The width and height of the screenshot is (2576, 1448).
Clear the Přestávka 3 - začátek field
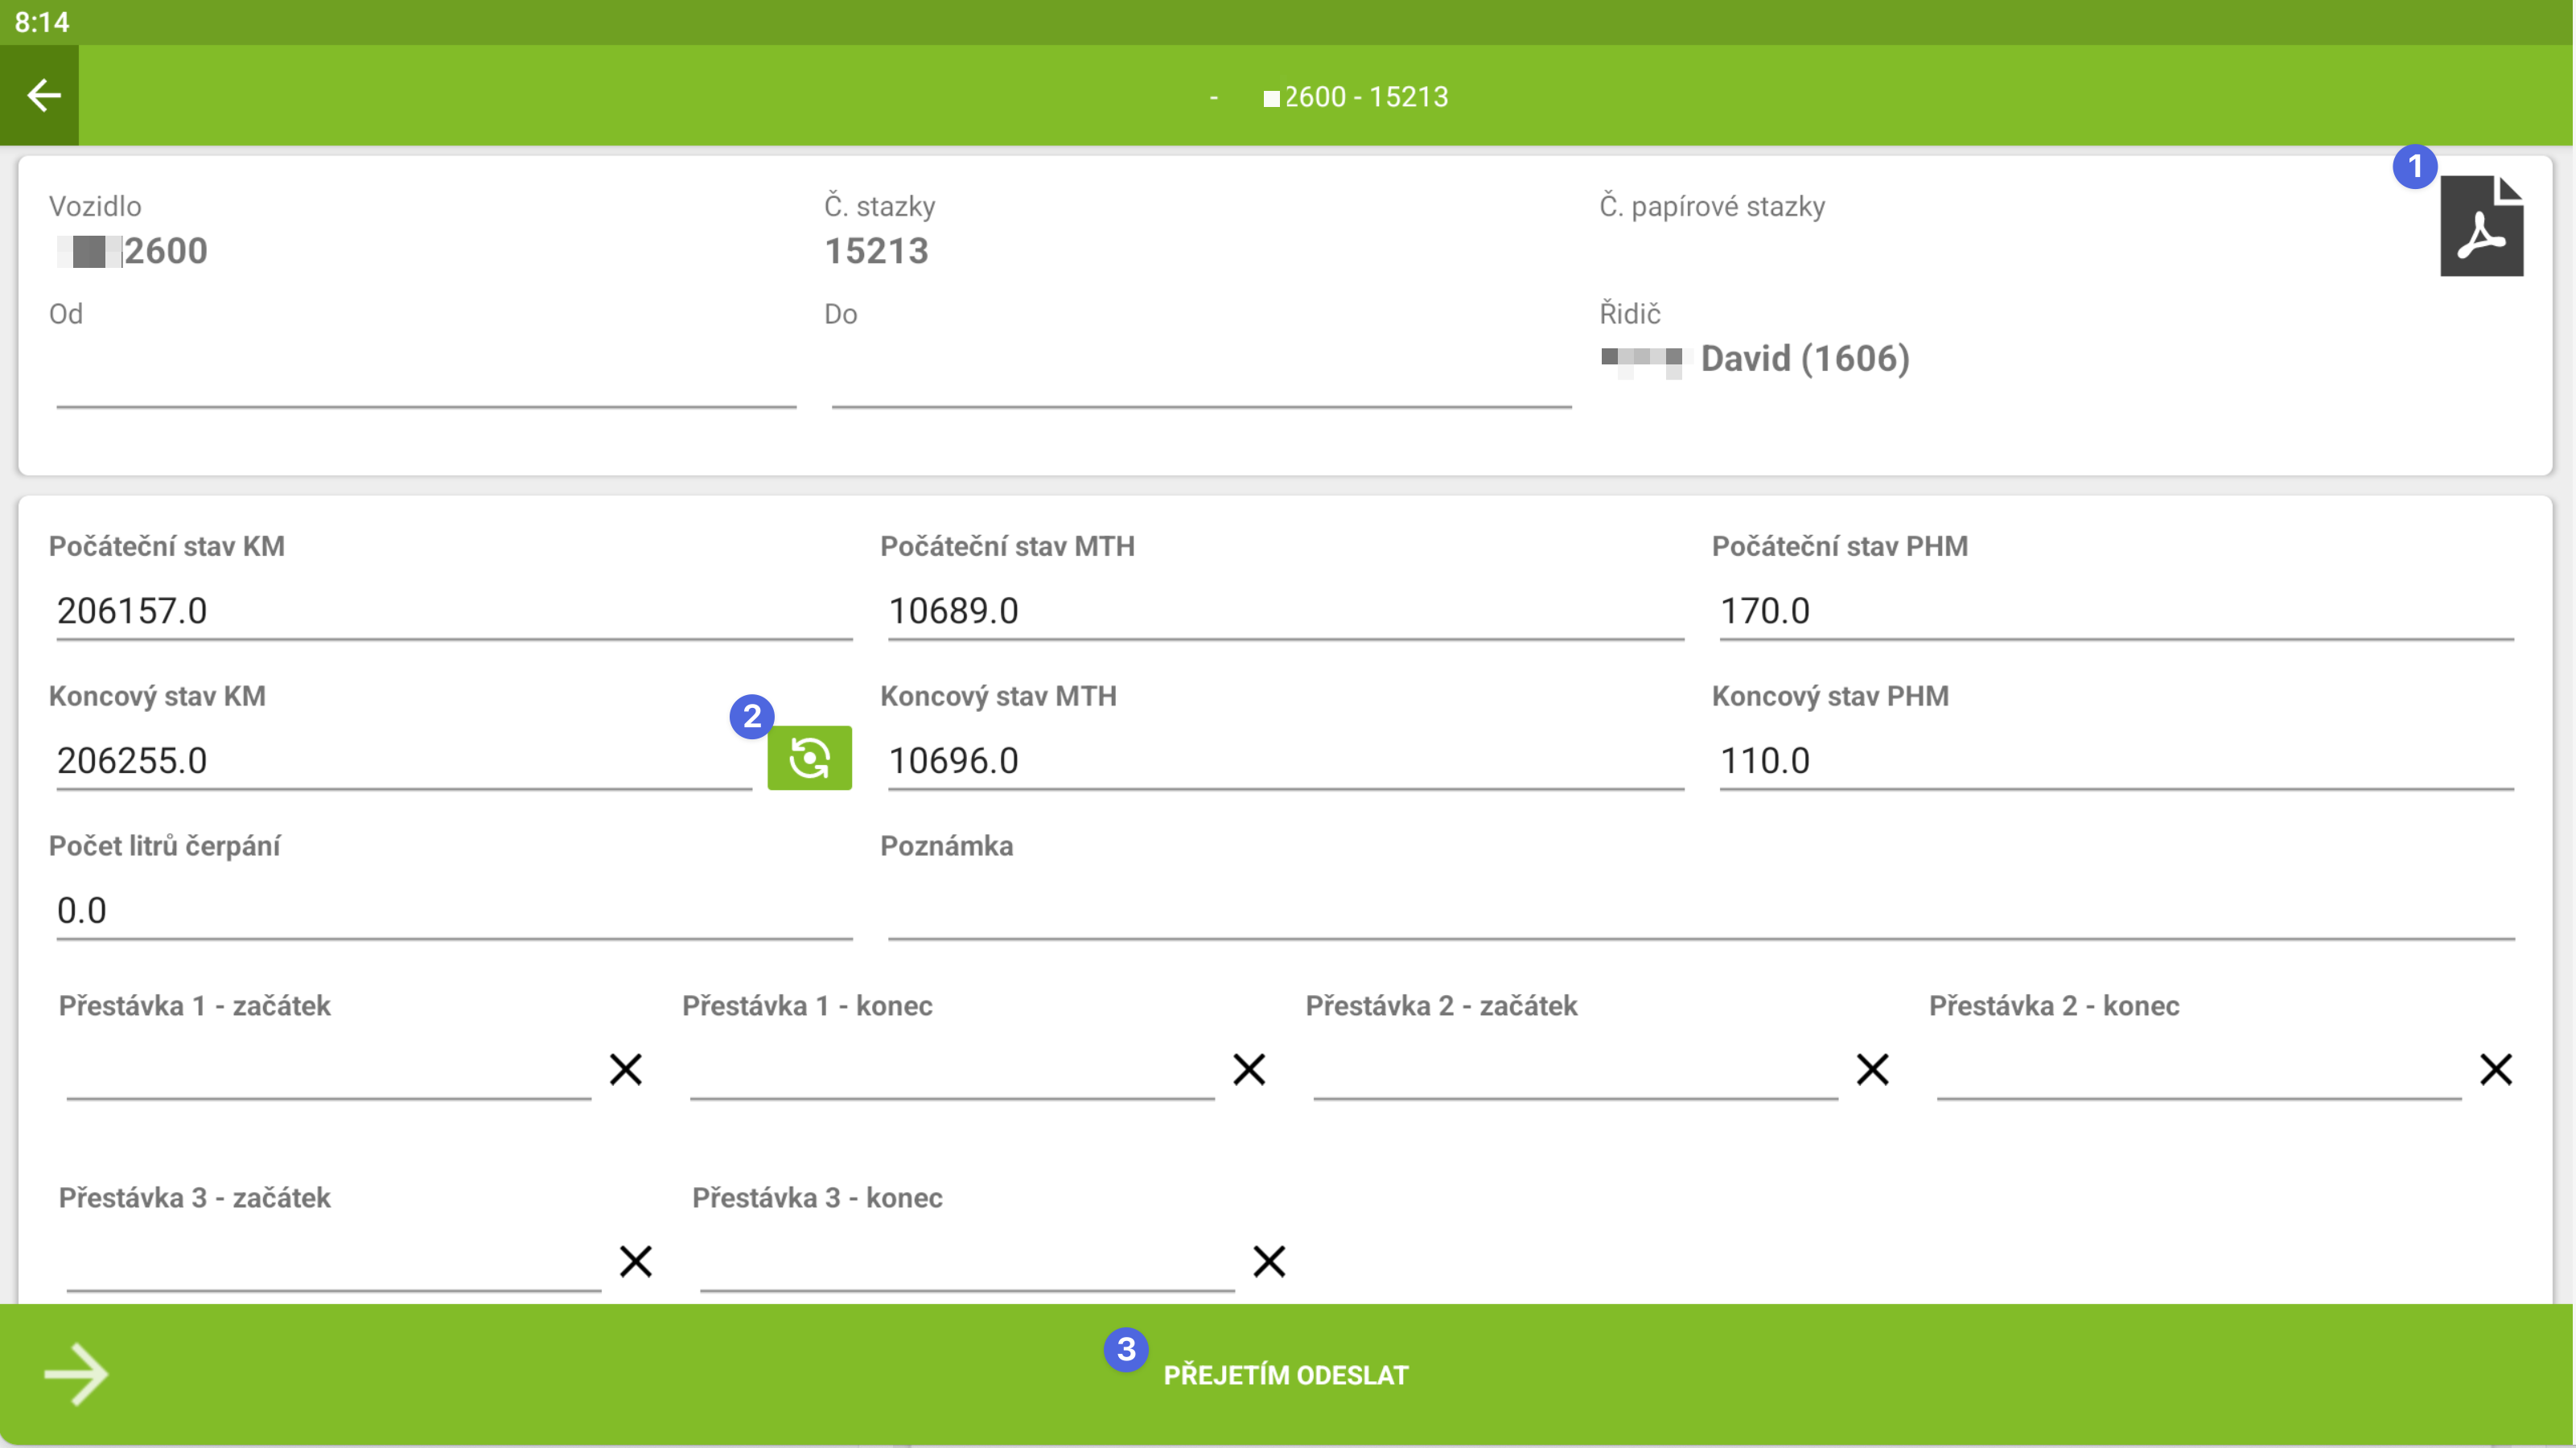click(636, 1261)
